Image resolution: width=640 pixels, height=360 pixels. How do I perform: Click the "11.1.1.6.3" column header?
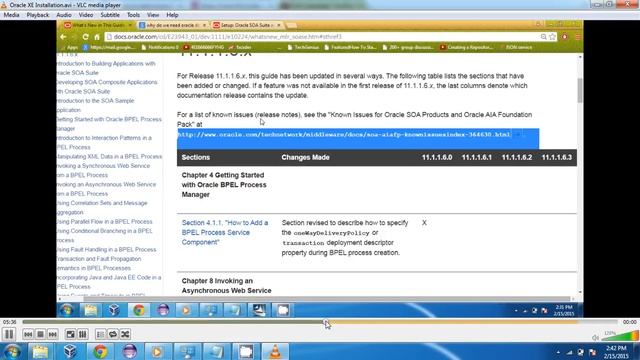click(x=556, y=157)
